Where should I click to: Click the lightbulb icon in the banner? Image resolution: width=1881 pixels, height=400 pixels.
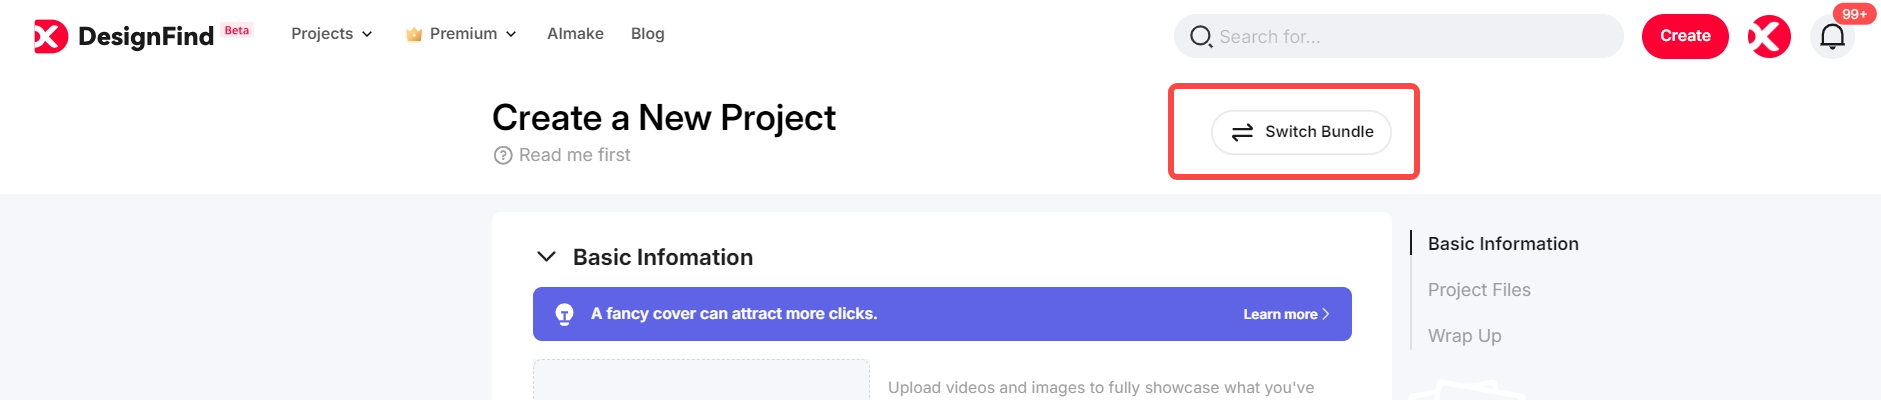[565, 314]
